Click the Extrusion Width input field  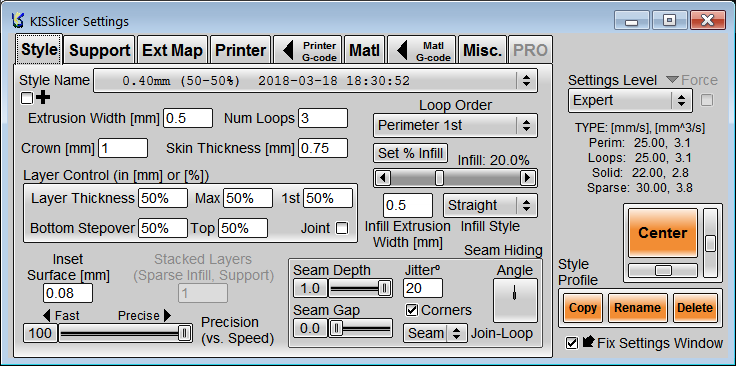tap(188, 118)
